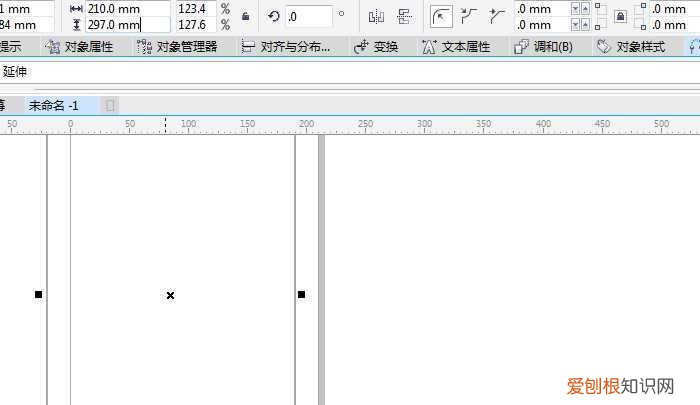The width and height of the screenshot is (700, 405).
Task: Toggle the edit corners together lock
Action: [620, 16]
